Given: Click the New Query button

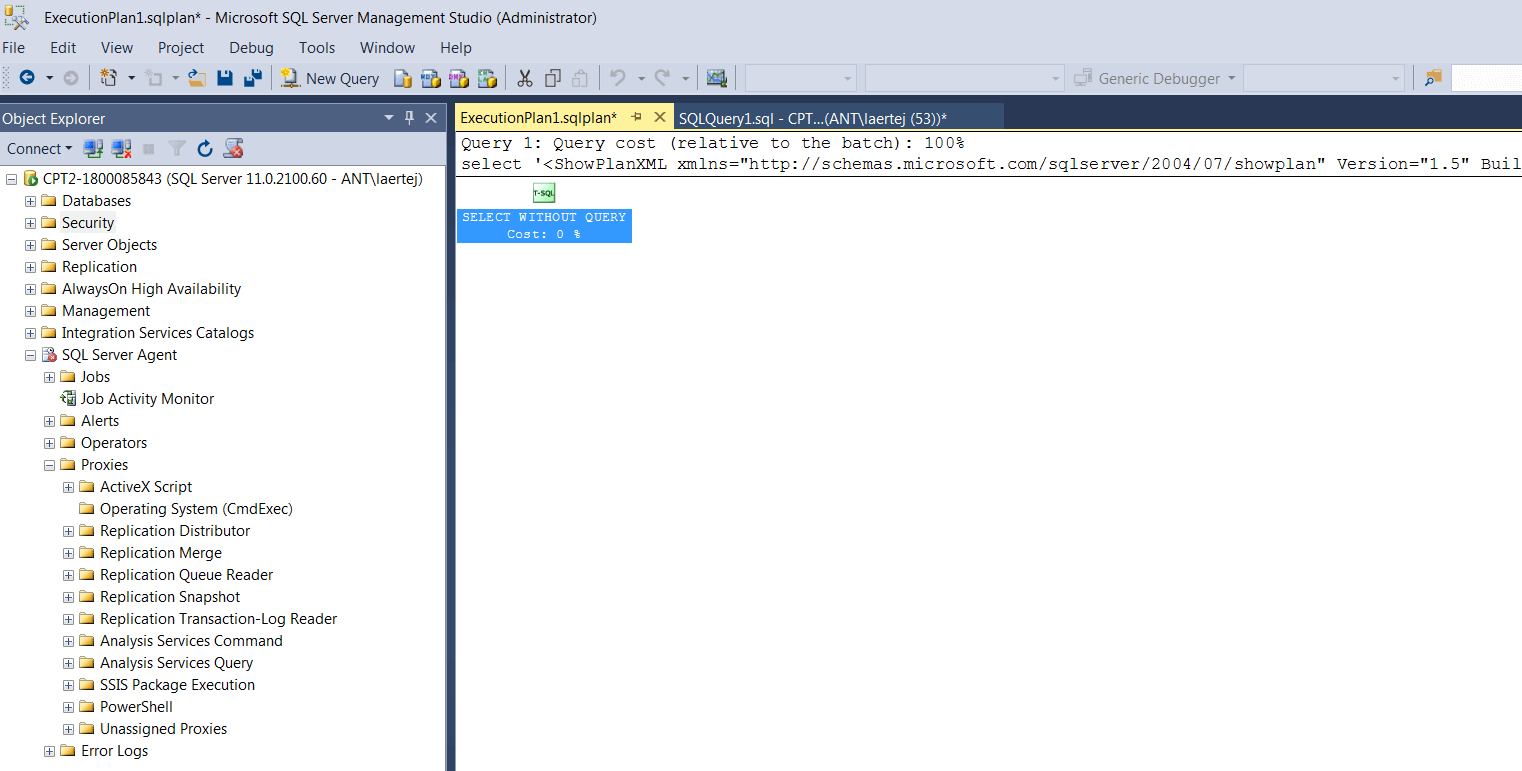Looking at the screenshot, I should (x=330, y=78).
